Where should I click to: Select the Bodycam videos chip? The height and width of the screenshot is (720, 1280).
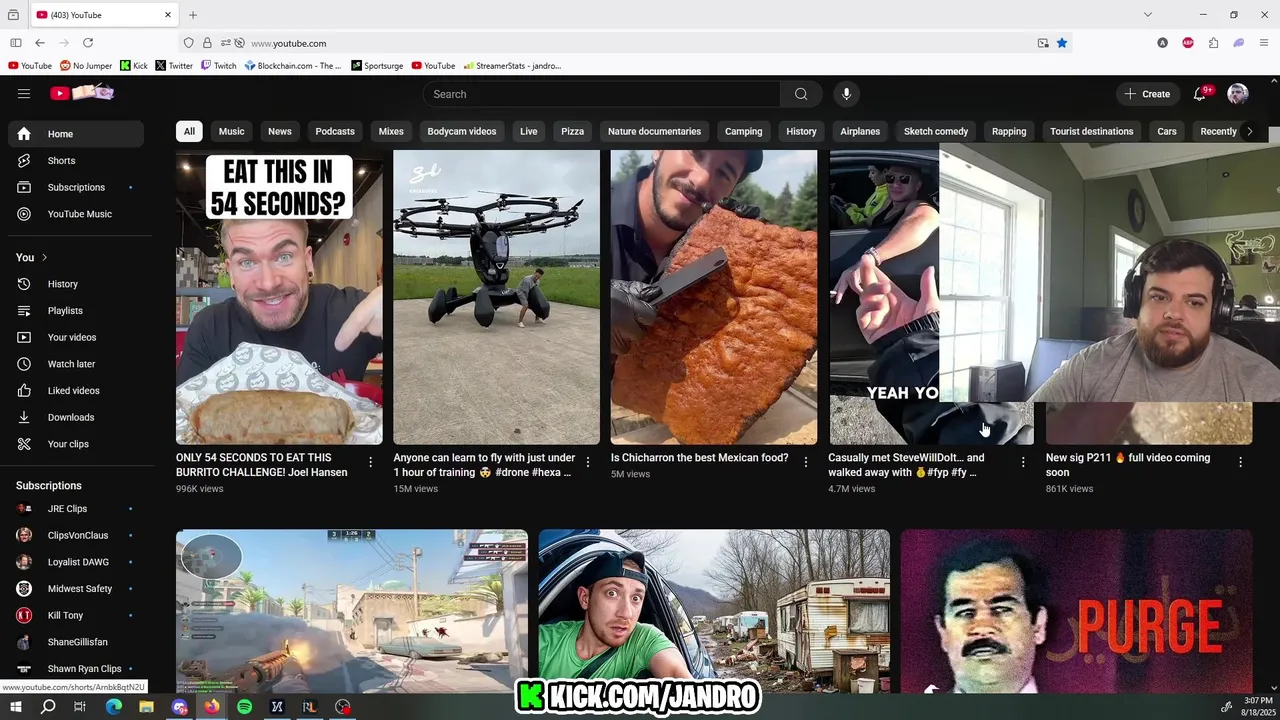click(461, 131)
